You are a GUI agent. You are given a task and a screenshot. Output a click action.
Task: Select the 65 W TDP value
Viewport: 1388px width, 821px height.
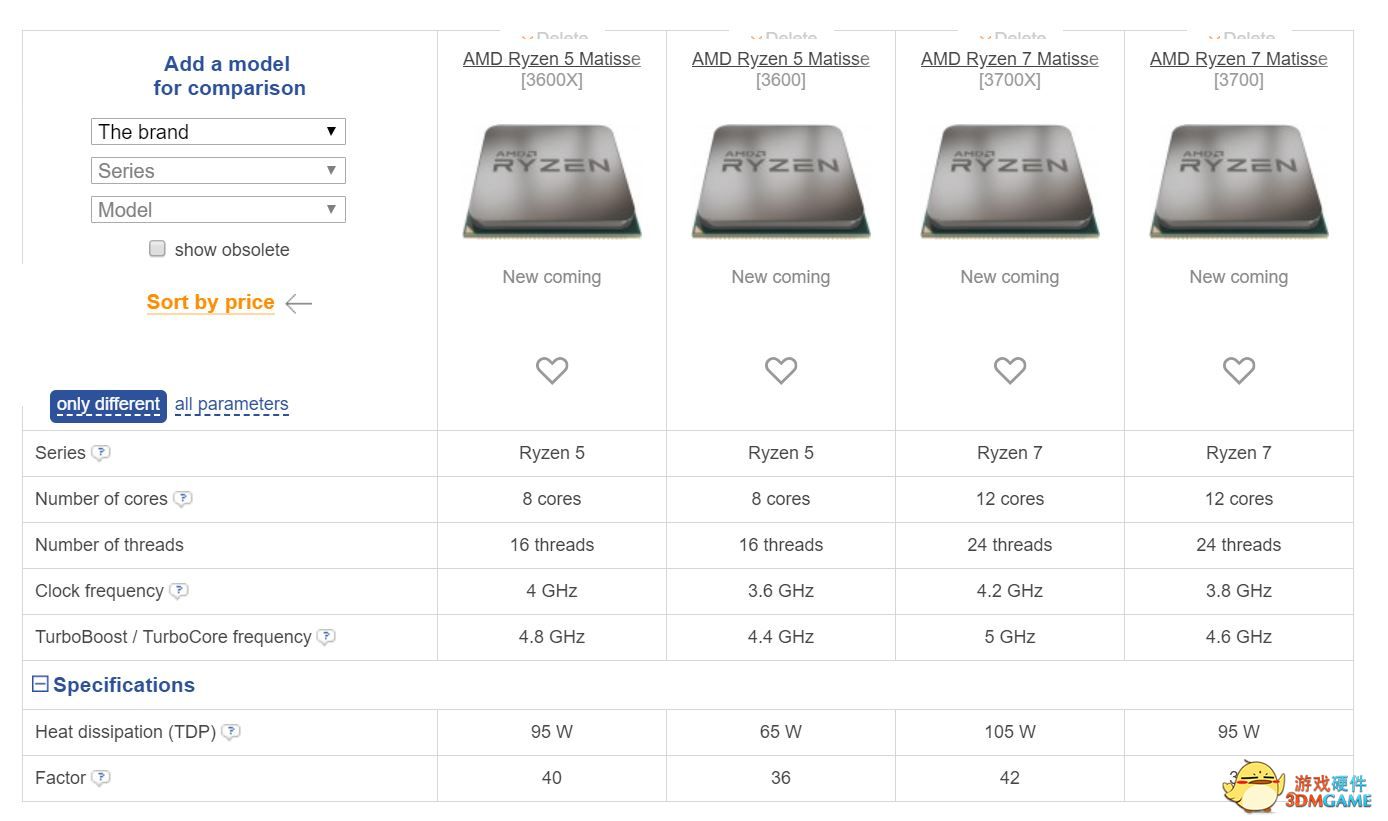click(781, 732)
